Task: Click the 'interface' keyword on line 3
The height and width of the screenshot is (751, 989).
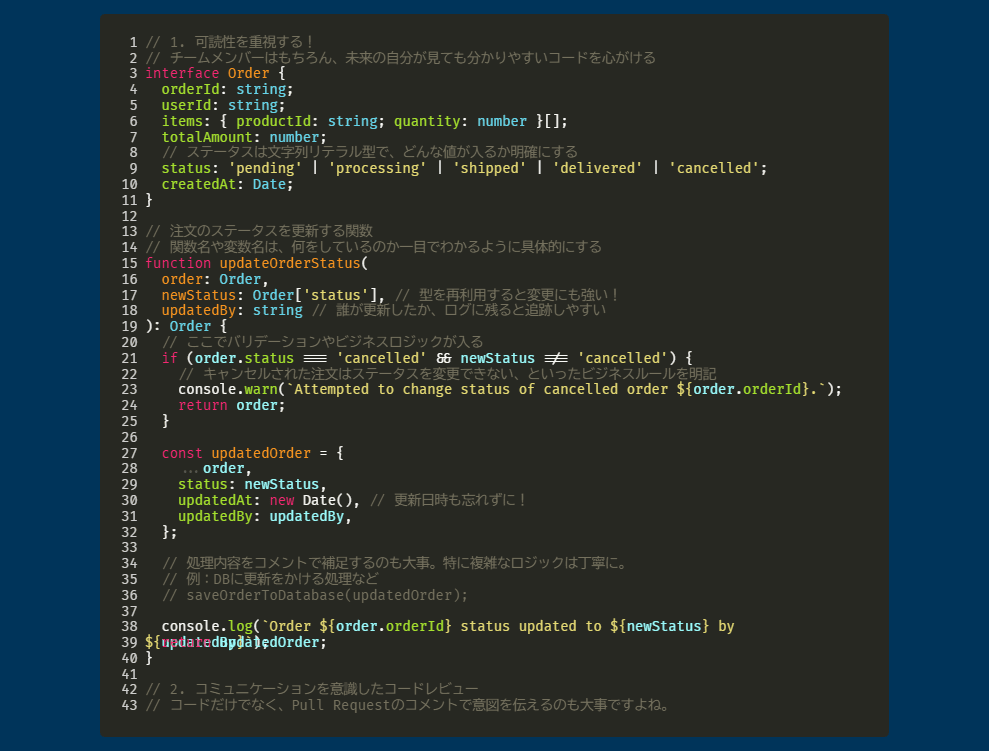Action: pos(182,73)
